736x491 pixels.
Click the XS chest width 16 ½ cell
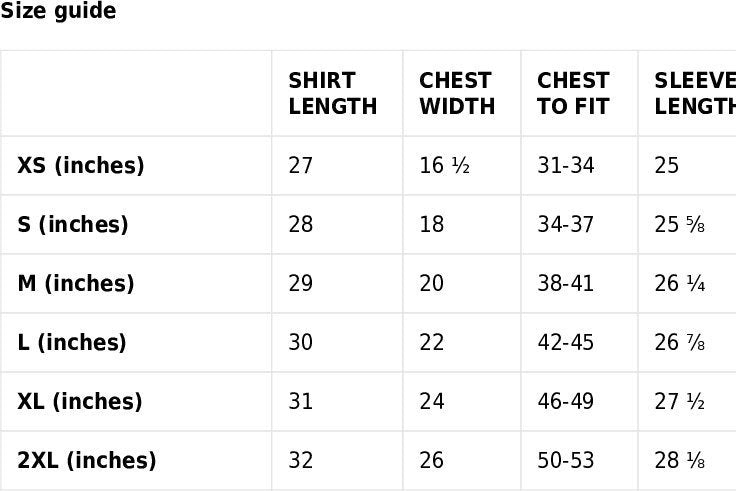[444, 165]
